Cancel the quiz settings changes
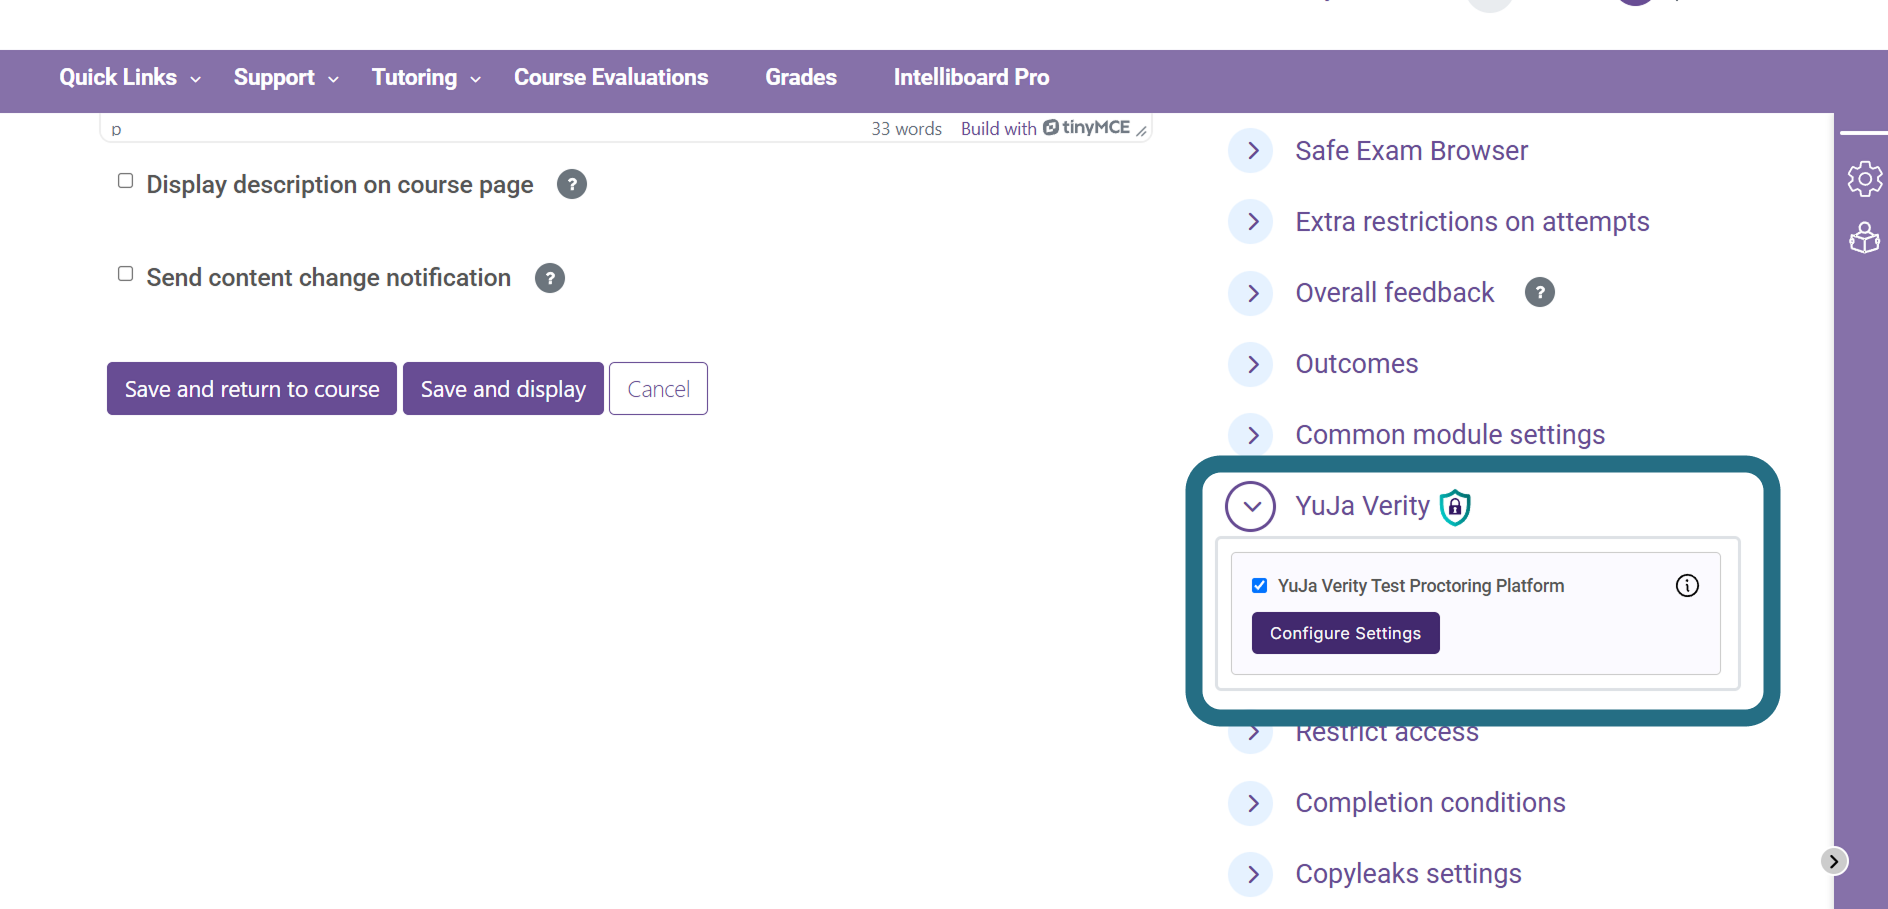The height and width of the screenshot is (909, 1888). 658,388
